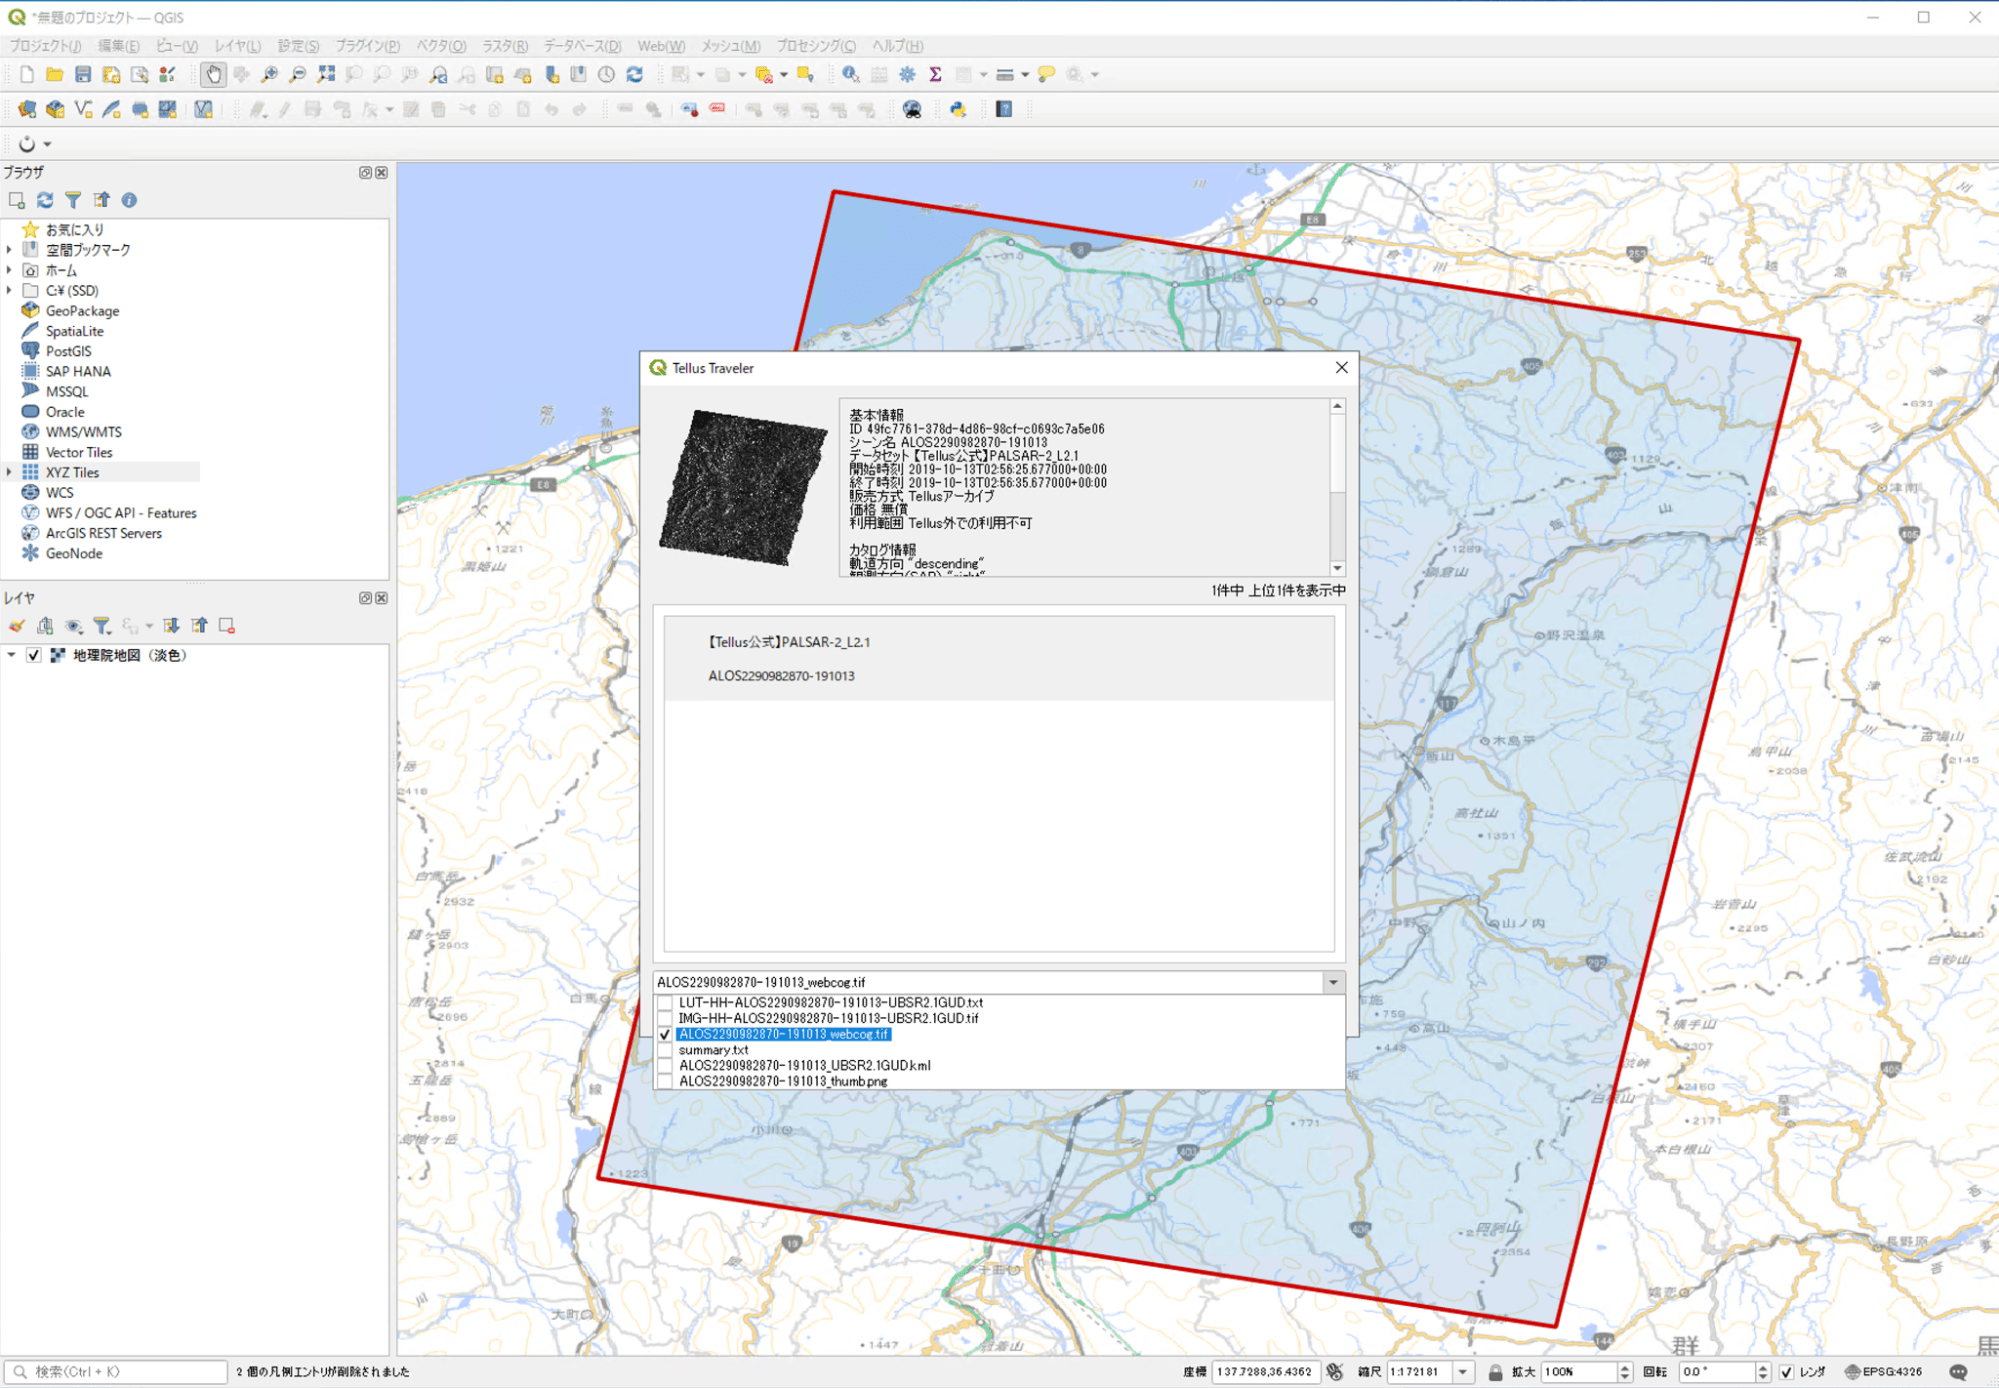The image size is (1999, 1388).
Task: Open the scale 縮尺 dropdown
Action: tap(1463, 1372)
